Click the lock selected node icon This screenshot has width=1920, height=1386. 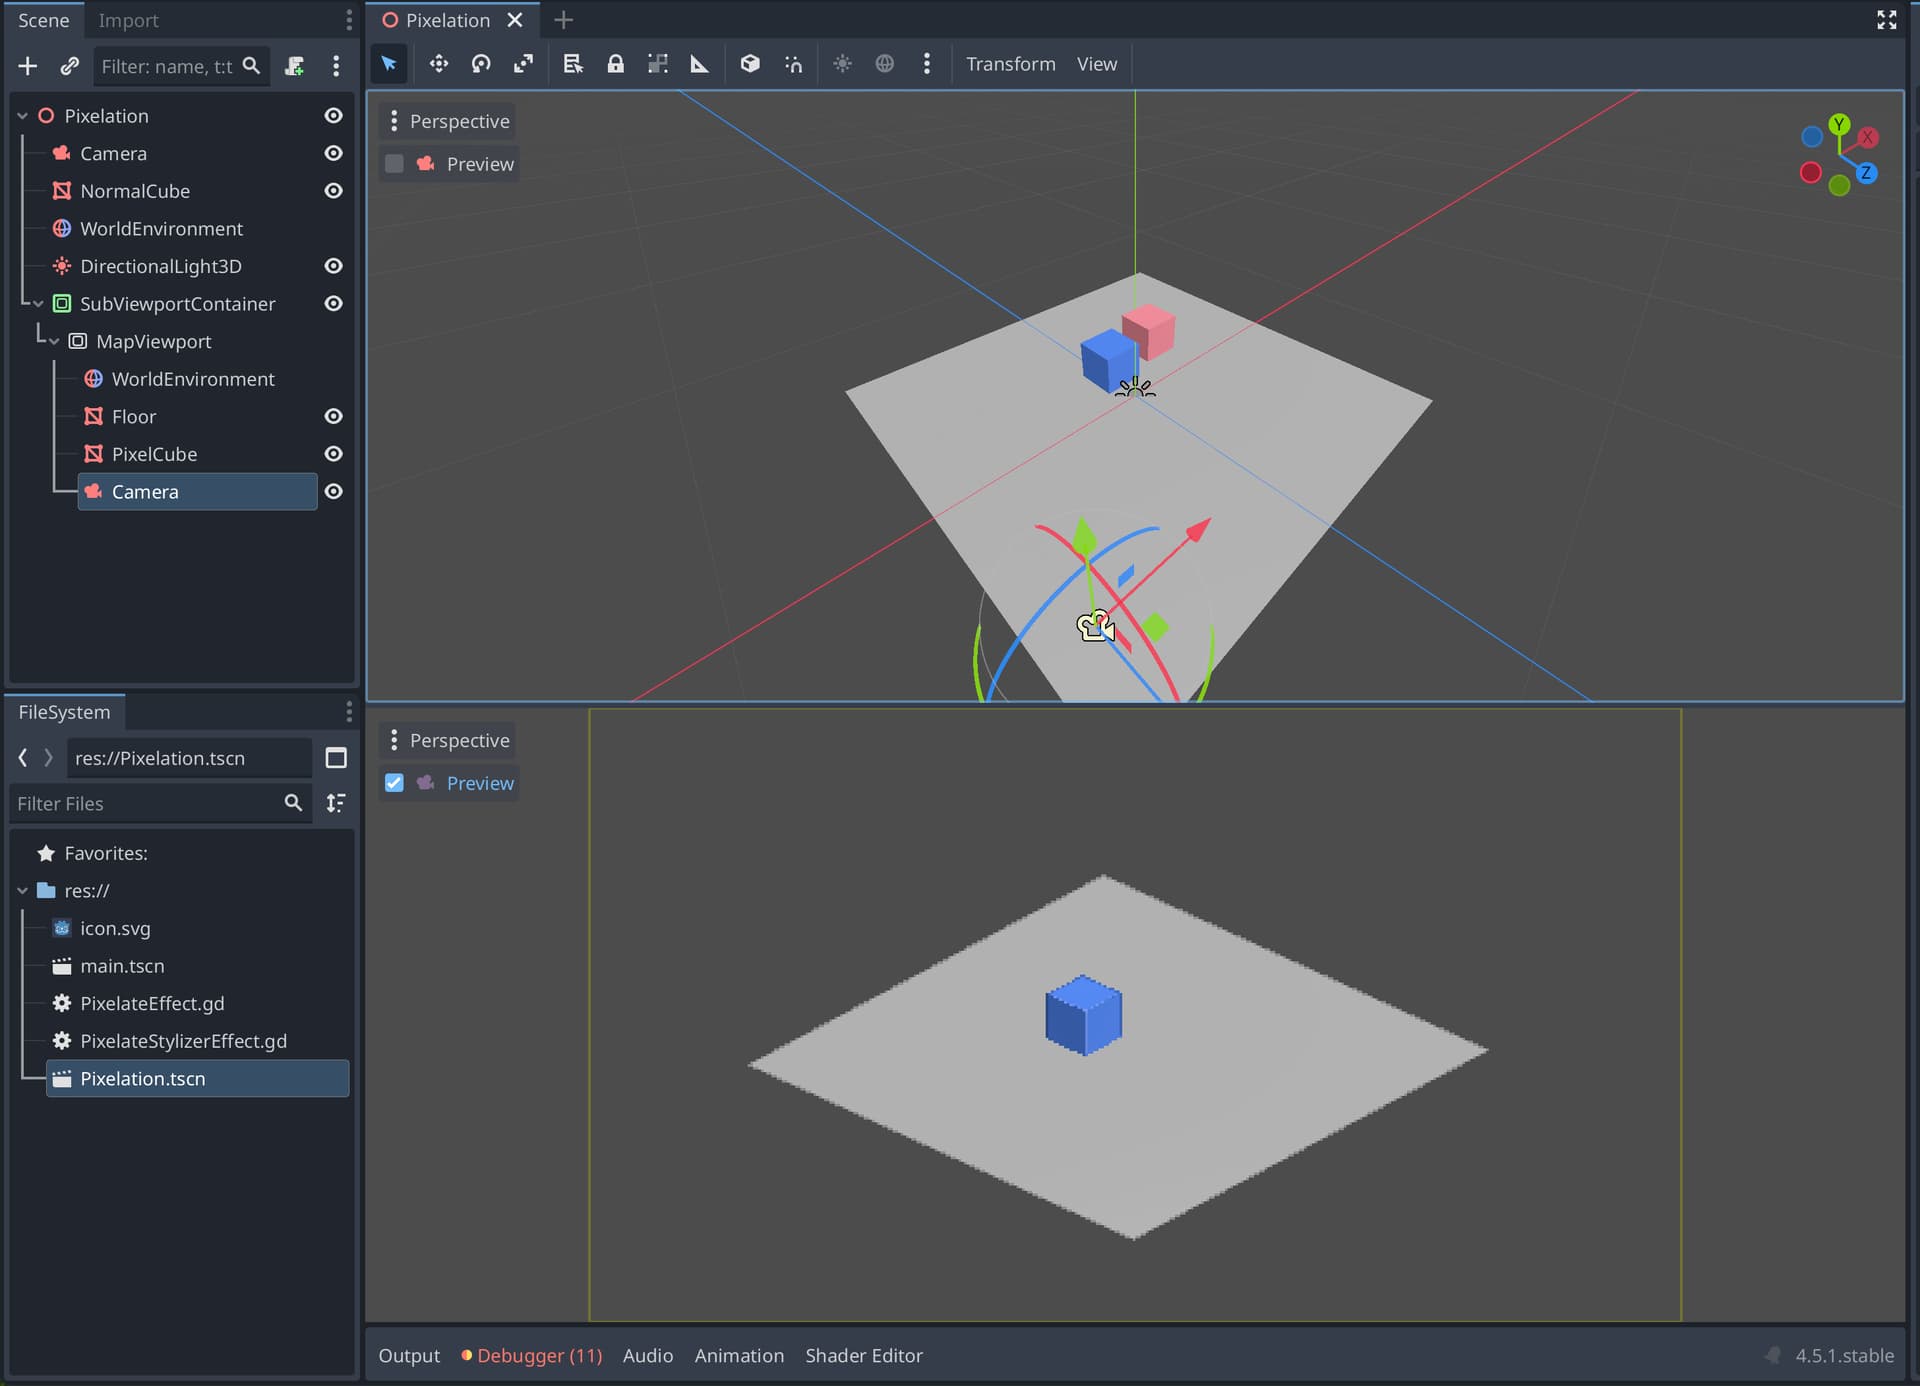[615, 64]
